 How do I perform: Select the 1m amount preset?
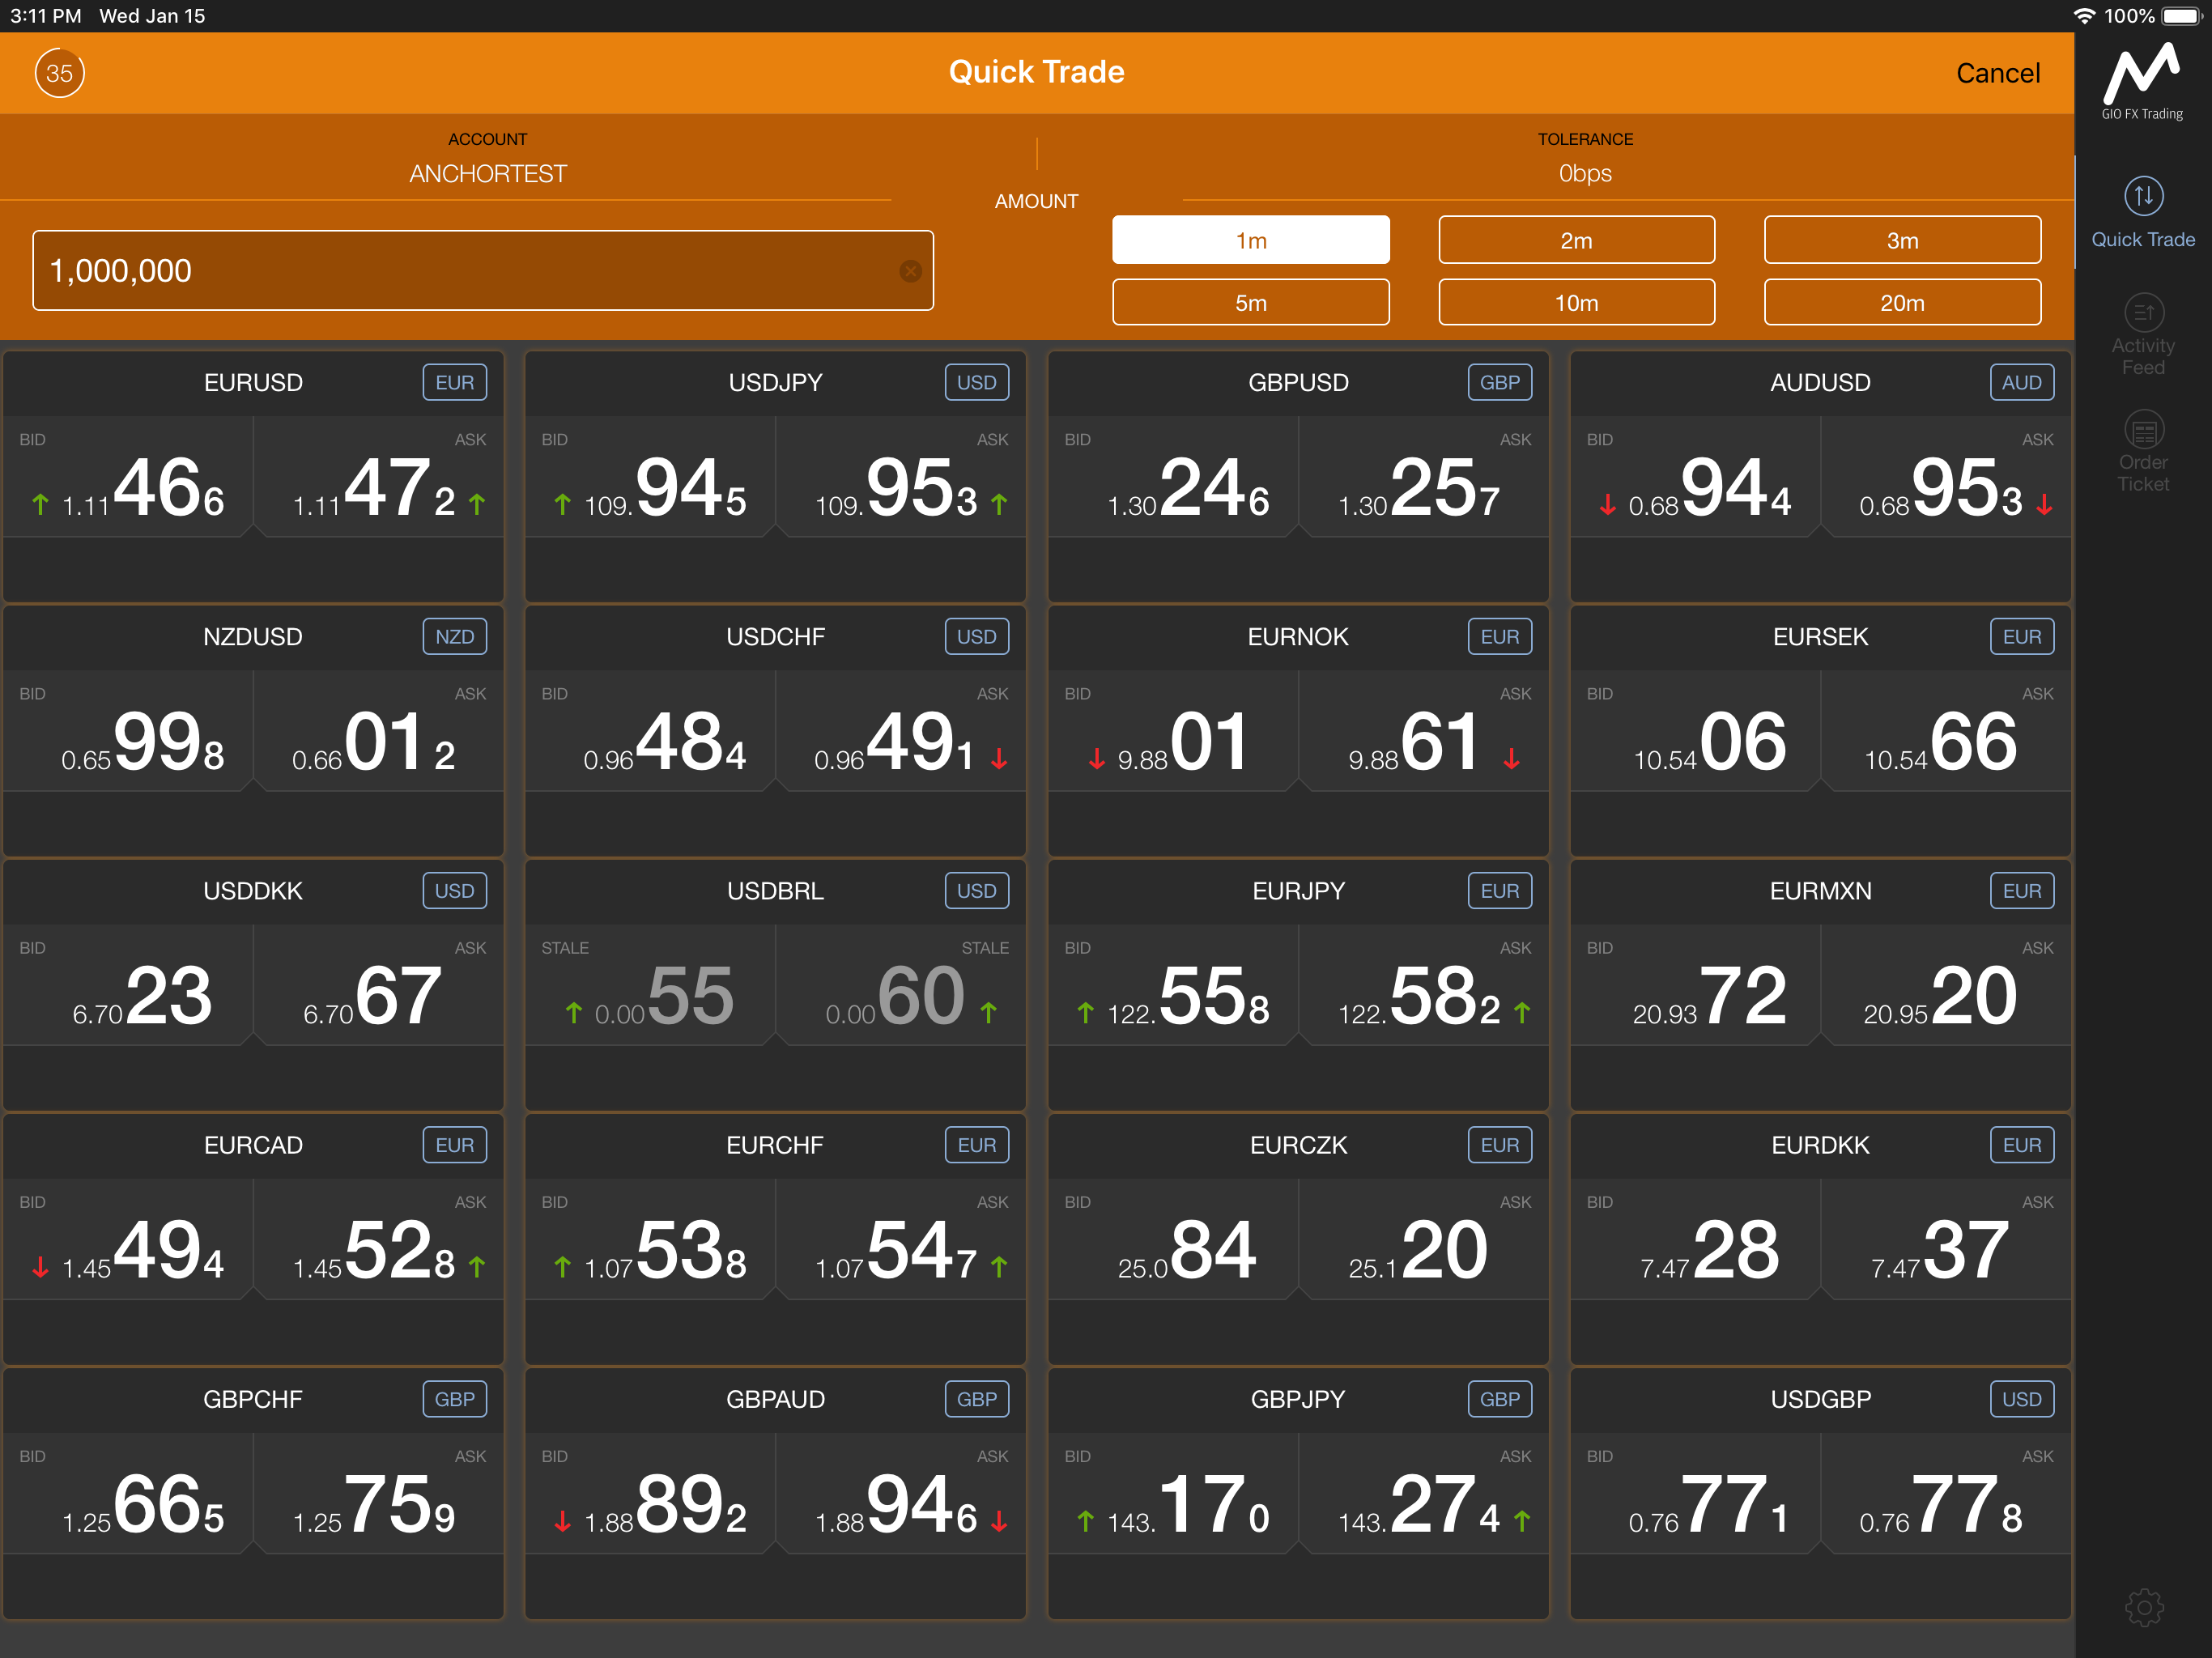pyautogui.click(x=1251, y=240)
